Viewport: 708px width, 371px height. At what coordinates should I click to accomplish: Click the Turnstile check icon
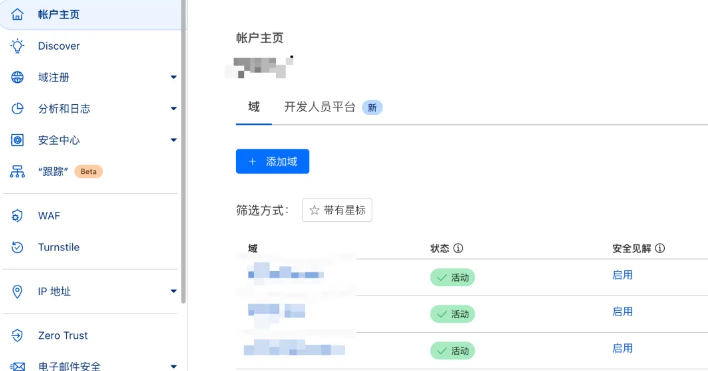coord(17,247)
